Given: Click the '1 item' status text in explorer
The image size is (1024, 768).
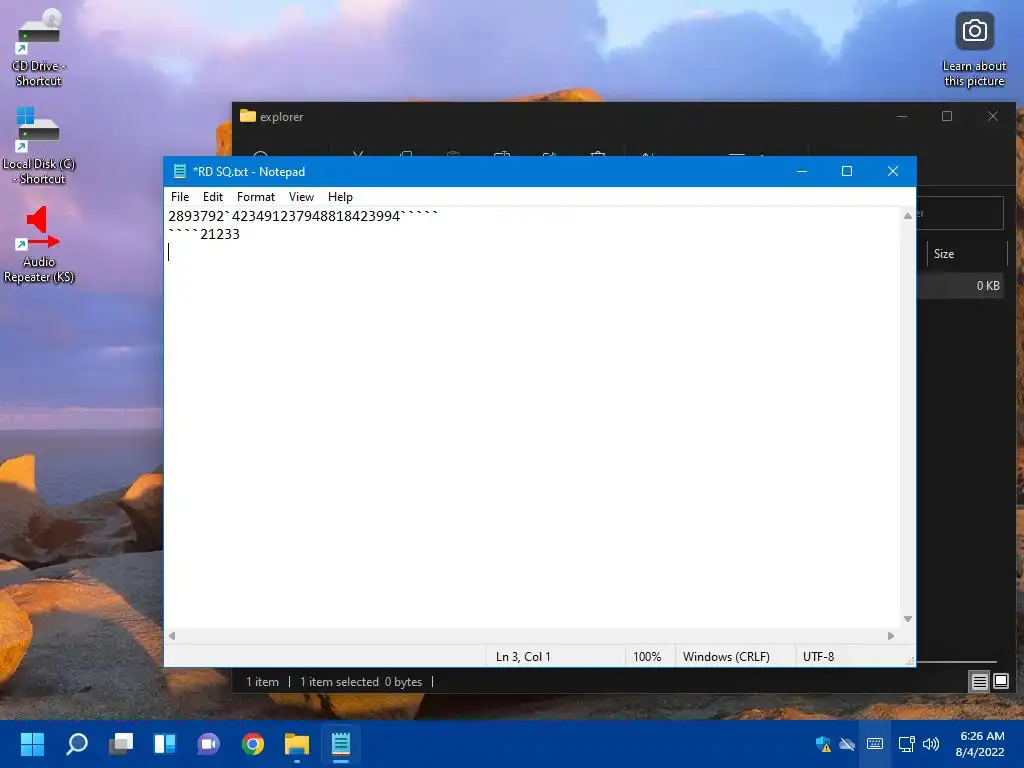Looking at the screenshot, I should tap(262, 682).
